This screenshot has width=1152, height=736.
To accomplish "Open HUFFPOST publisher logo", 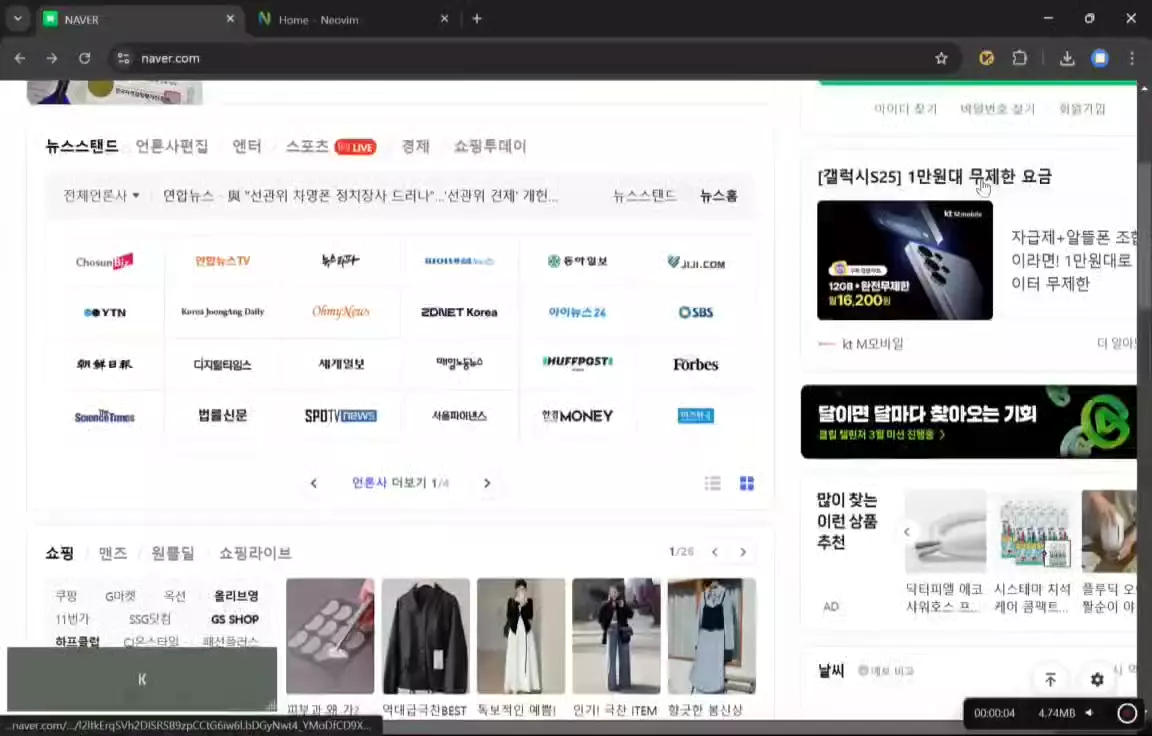I will pos(577,363).
